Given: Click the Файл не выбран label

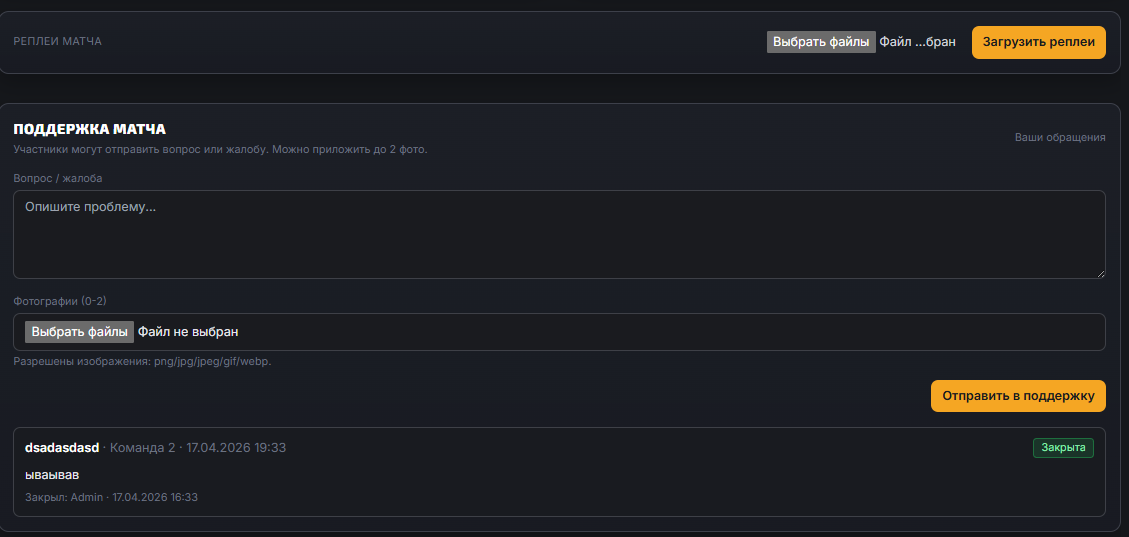Looking at the screenshot, I should [x=188, y=332].
